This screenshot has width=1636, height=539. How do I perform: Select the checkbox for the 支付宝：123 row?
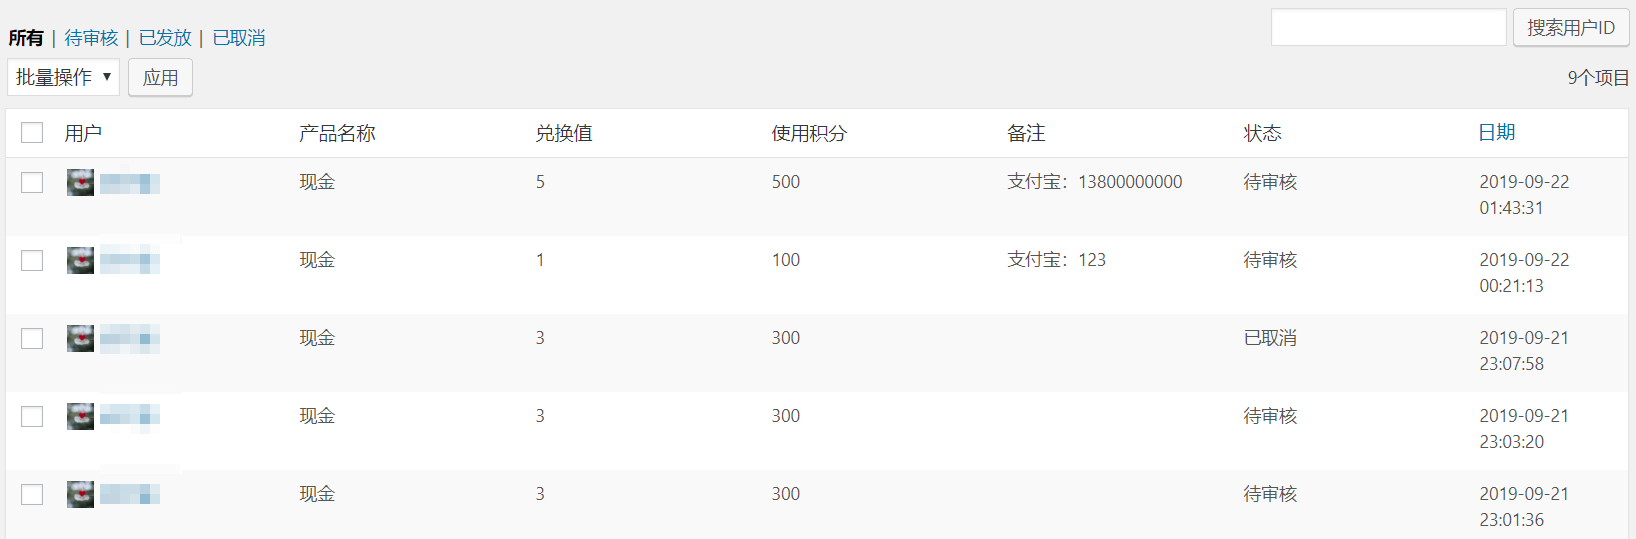coord(32,260)
